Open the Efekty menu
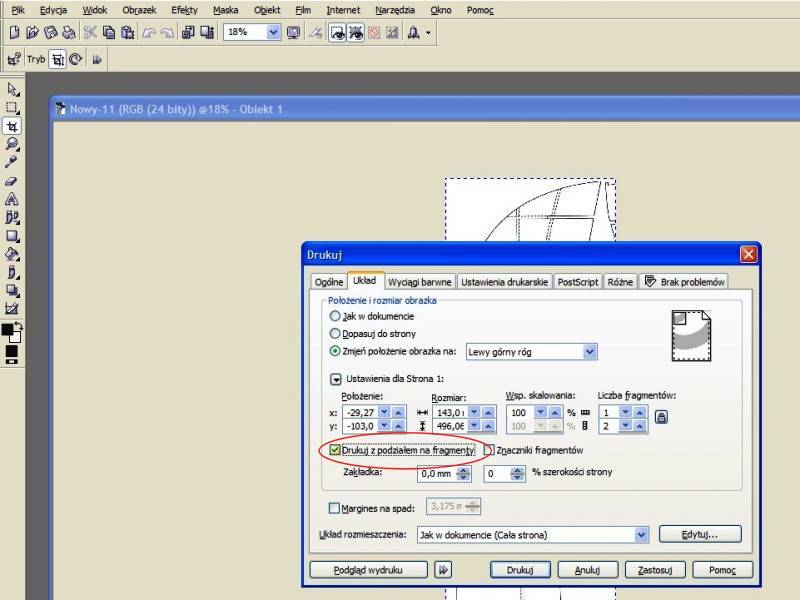This screenshot has width=800, height=600. tap(184, 9)
